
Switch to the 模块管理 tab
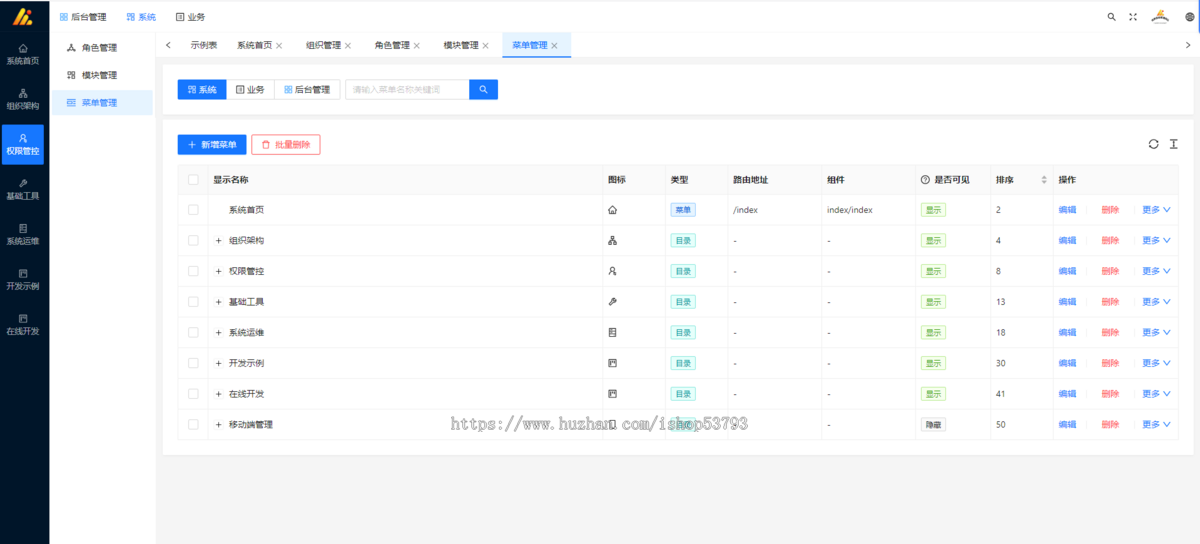[x=461, y=45]
